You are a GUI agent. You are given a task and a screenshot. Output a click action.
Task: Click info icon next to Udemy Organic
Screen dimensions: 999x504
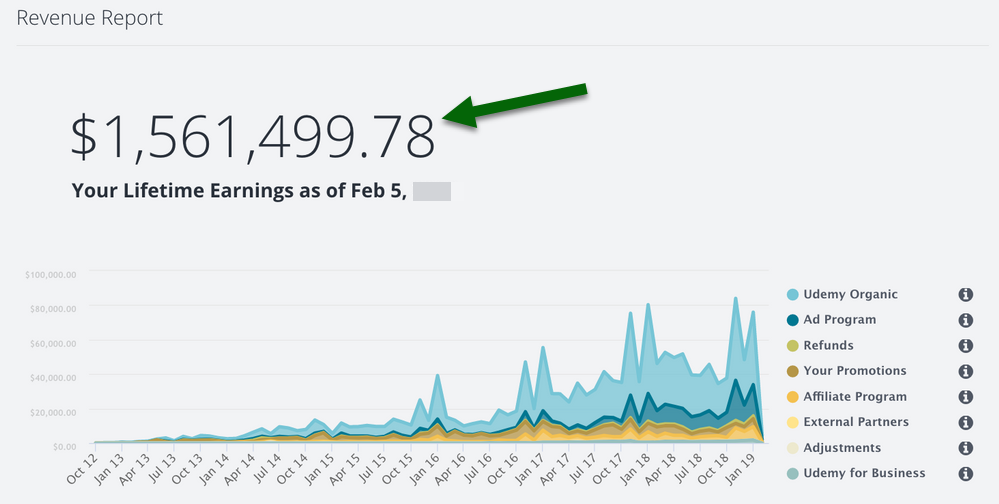pos(966,294)
